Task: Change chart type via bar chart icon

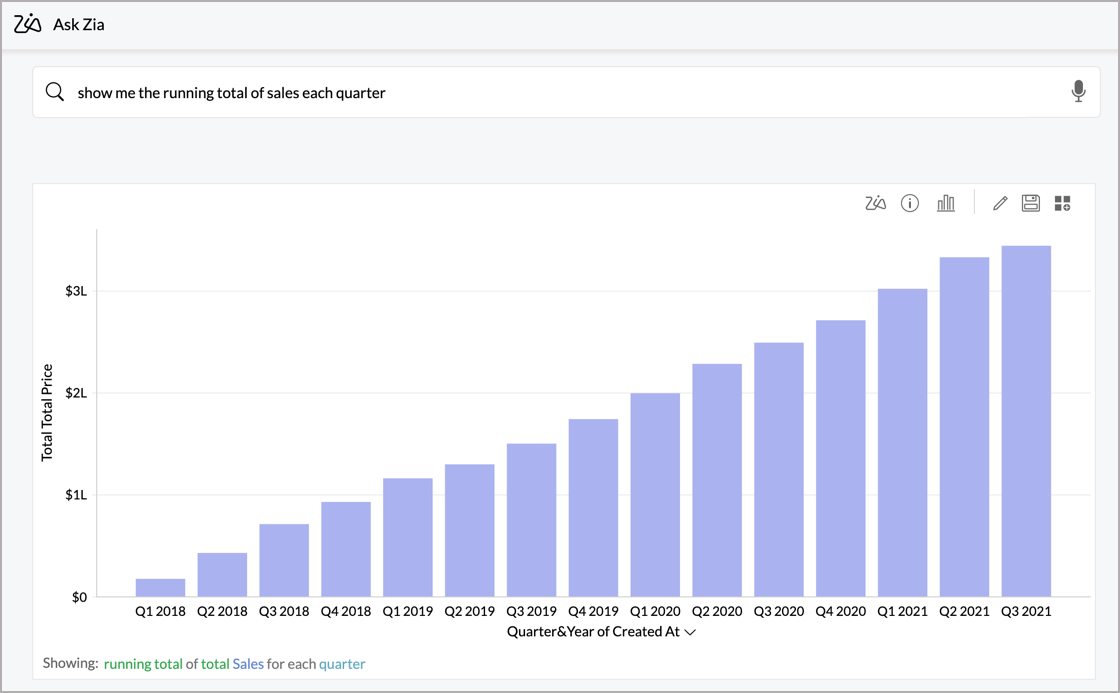Action: (x=945, y=204)
